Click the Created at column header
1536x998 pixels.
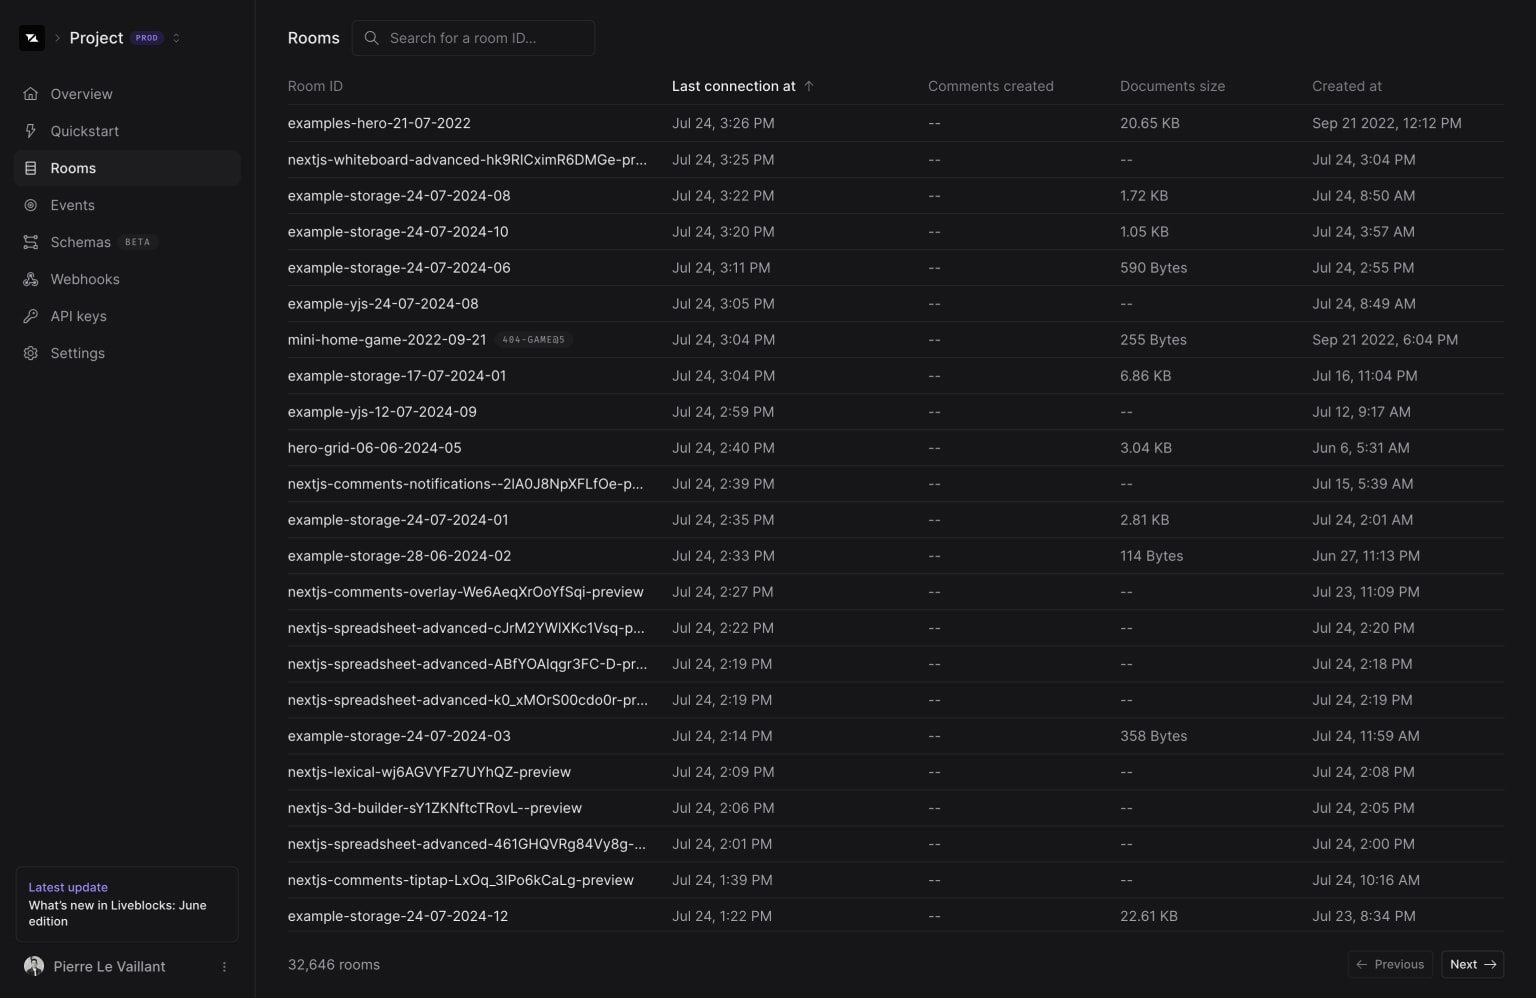[1346, 86]
